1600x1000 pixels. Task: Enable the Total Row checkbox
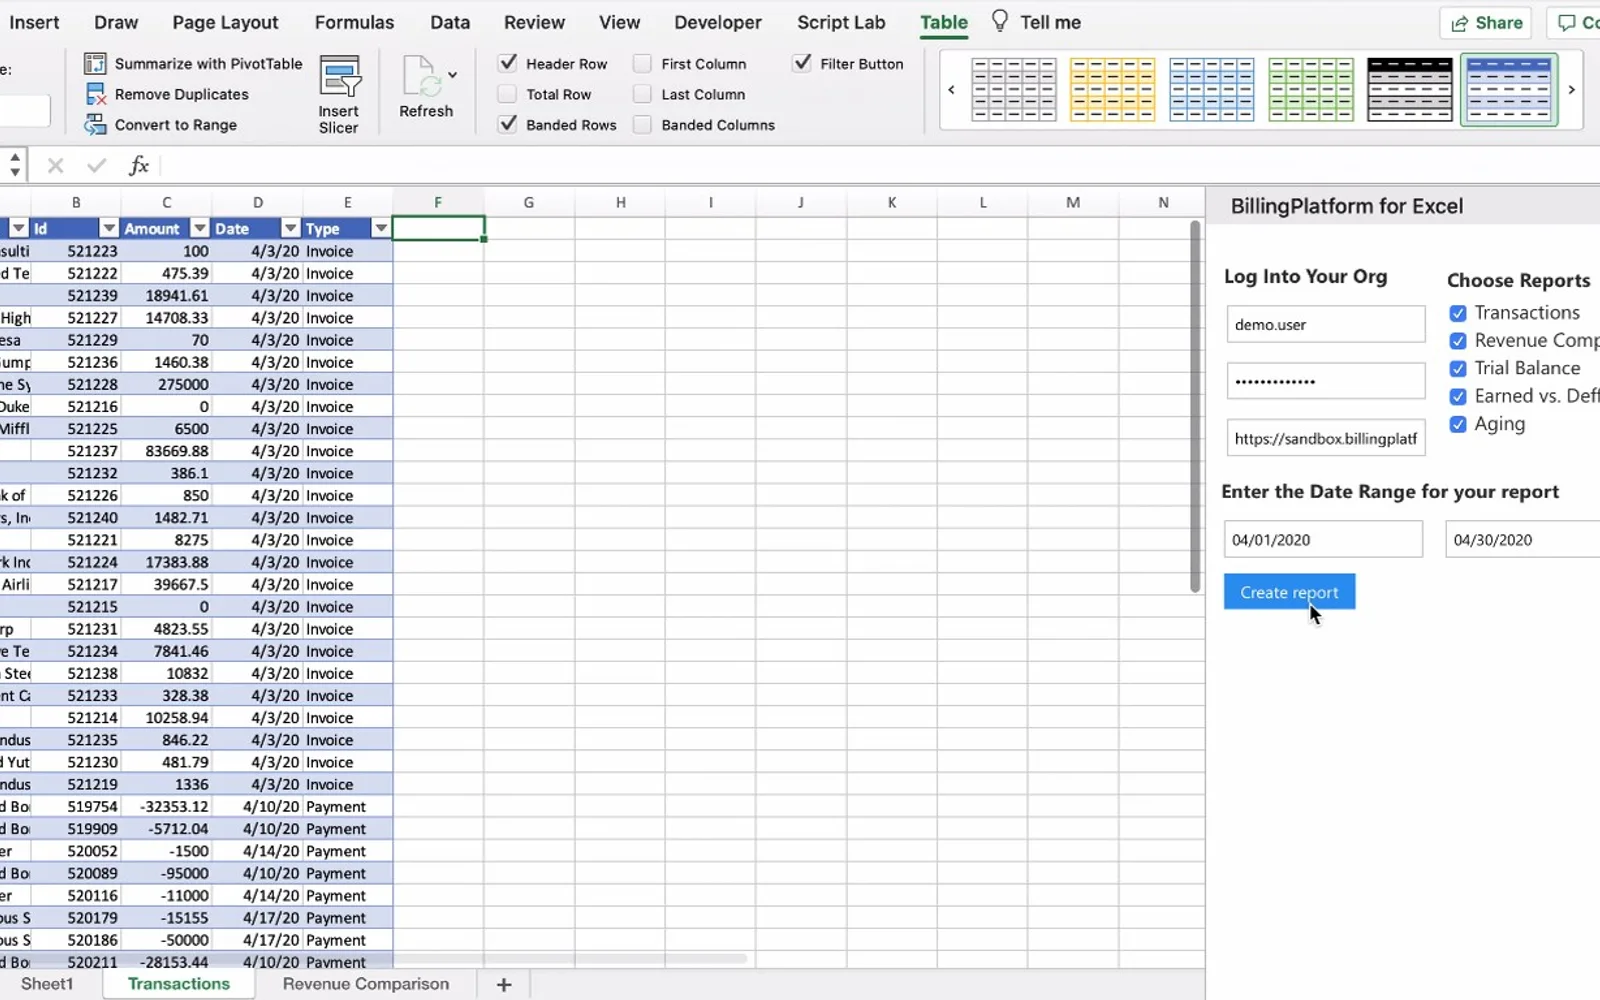click(508, 94)
